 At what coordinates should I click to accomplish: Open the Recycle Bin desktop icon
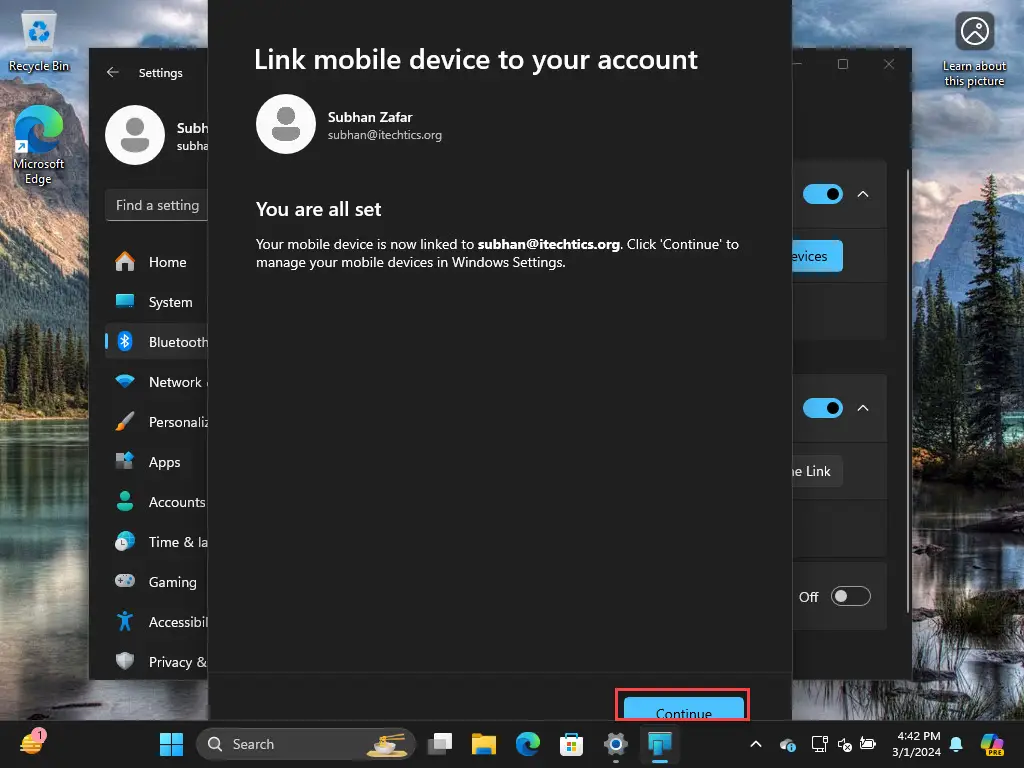click(39, 41)
